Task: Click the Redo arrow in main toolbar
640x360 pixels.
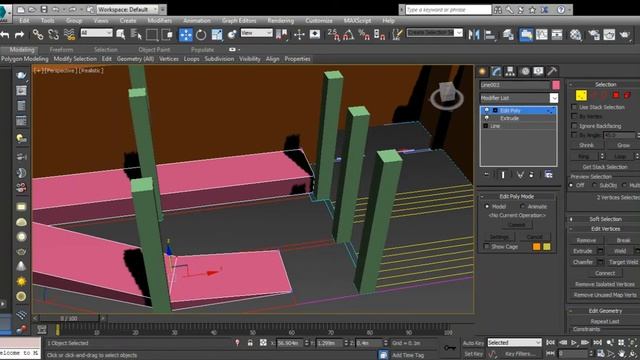Action: pyautogui.click(x=19, y=35)
